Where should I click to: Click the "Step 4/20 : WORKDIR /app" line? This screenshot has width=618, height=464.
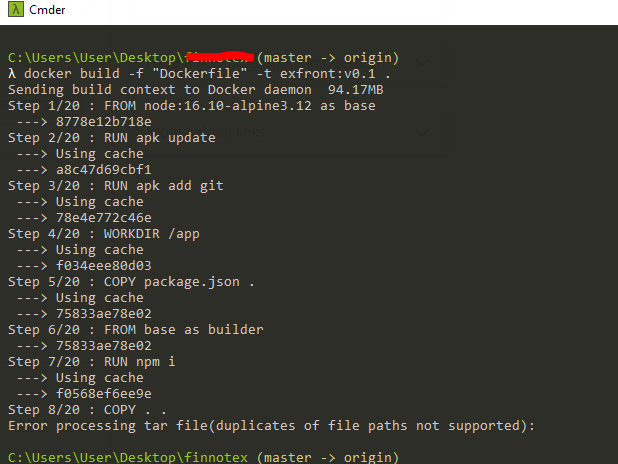pyautogui.click(x=104, y=234)
